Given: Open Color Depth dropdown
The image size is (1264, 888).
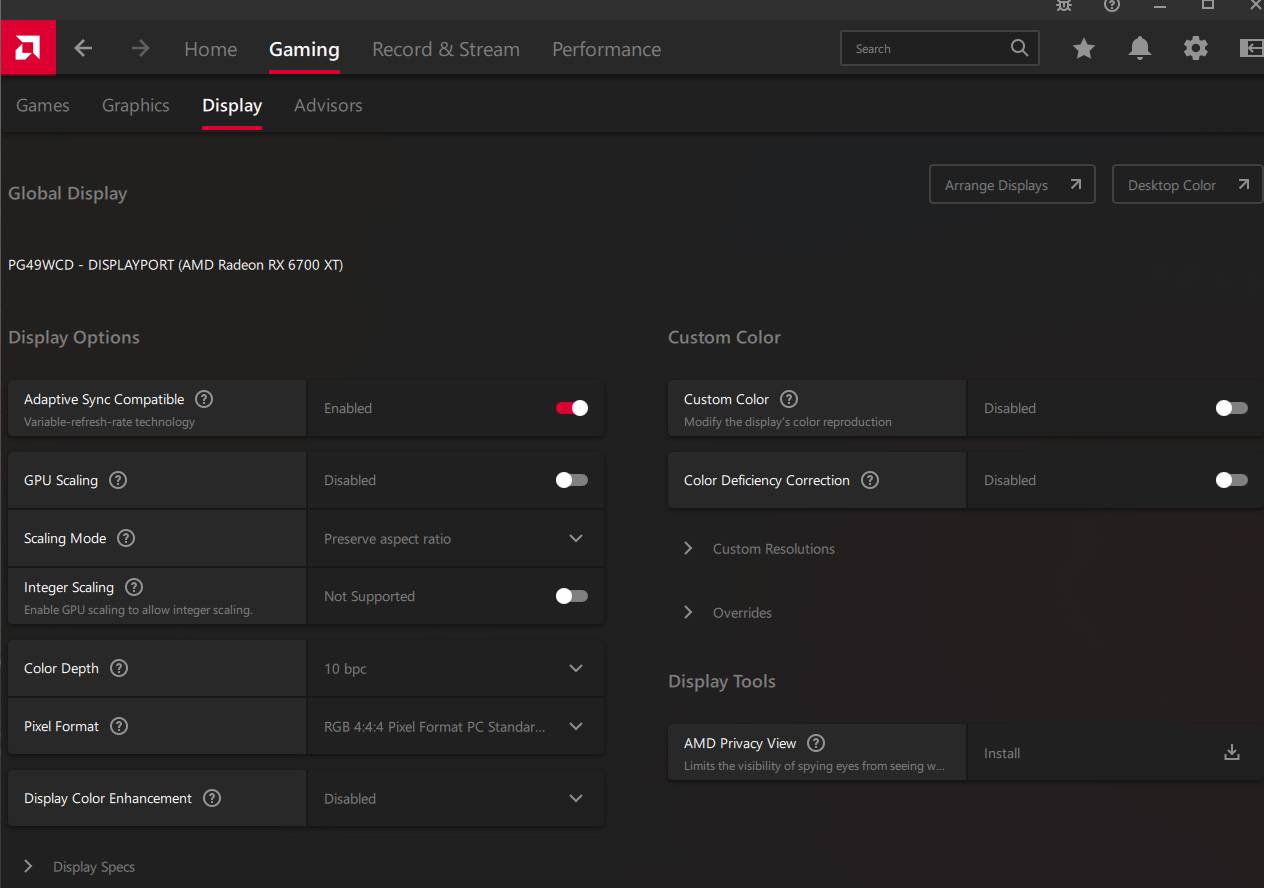Looking at the screenshot, I should click(x=456, y=668).
